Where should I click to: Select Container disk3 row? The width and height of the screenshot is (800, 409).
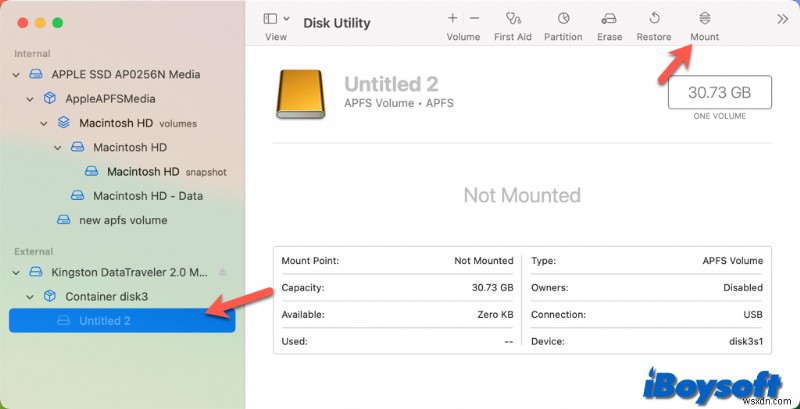[x=107, y=296]
